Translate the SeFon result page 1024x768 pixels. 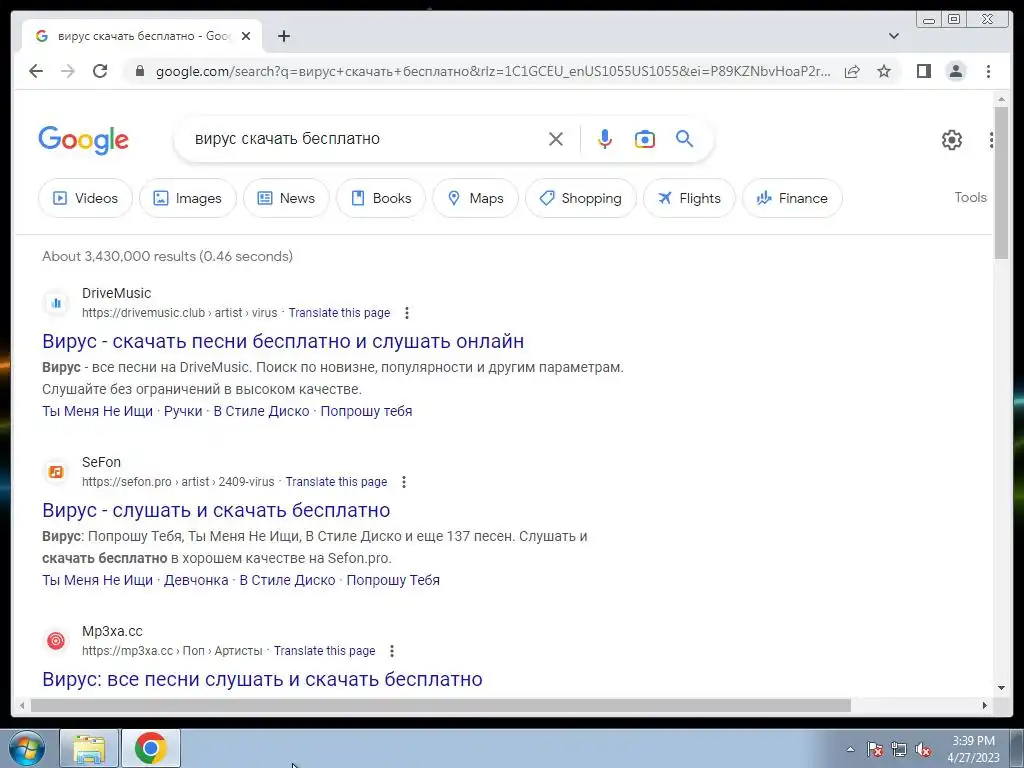[336, 482]
